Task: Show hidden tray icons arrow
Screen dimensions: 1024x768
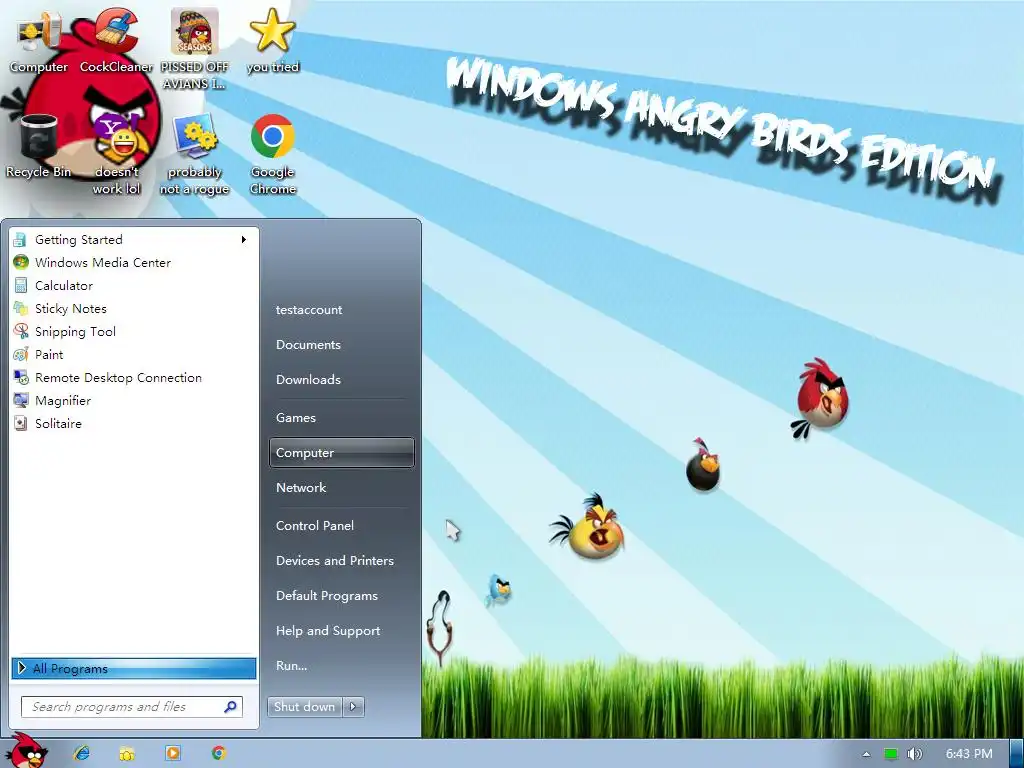Action: (x=867, y=754)
